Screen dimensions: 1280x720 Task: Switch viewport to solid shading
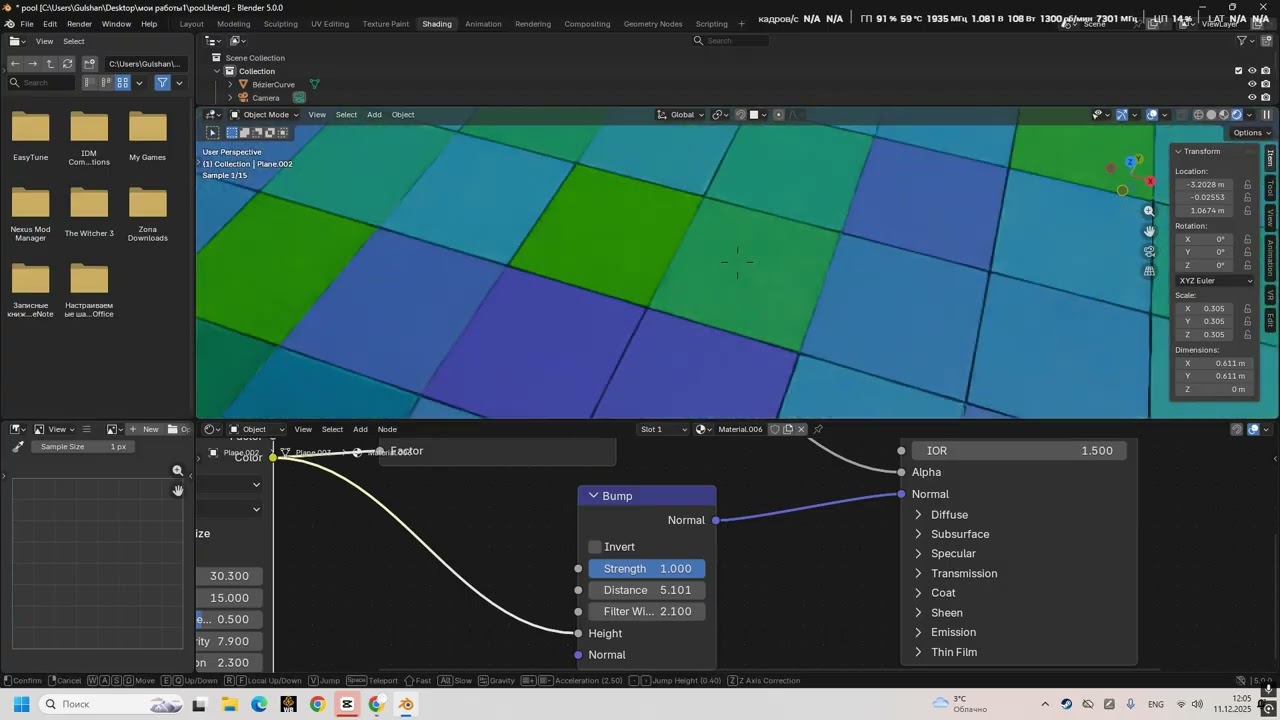coord(1211,115)
